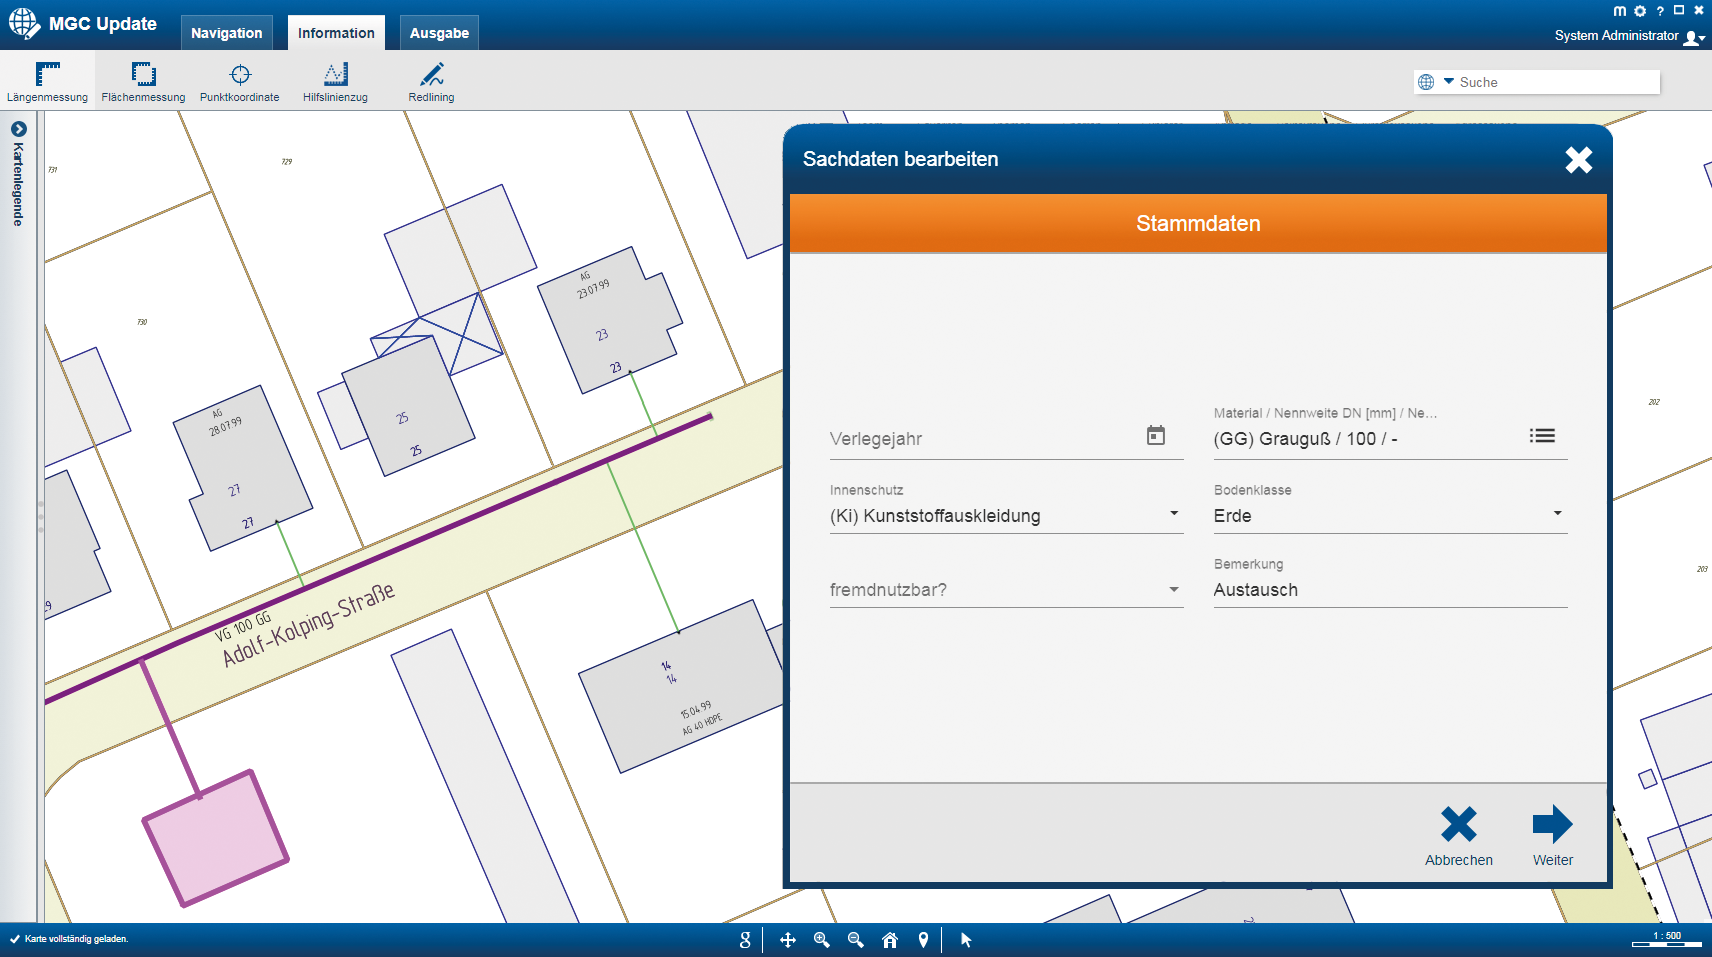Open the Verlegejahr calendar picker
Image resolution: width=1712 pixels, height=957 pixels.
pyautogui.click(x=1155, y=436)
